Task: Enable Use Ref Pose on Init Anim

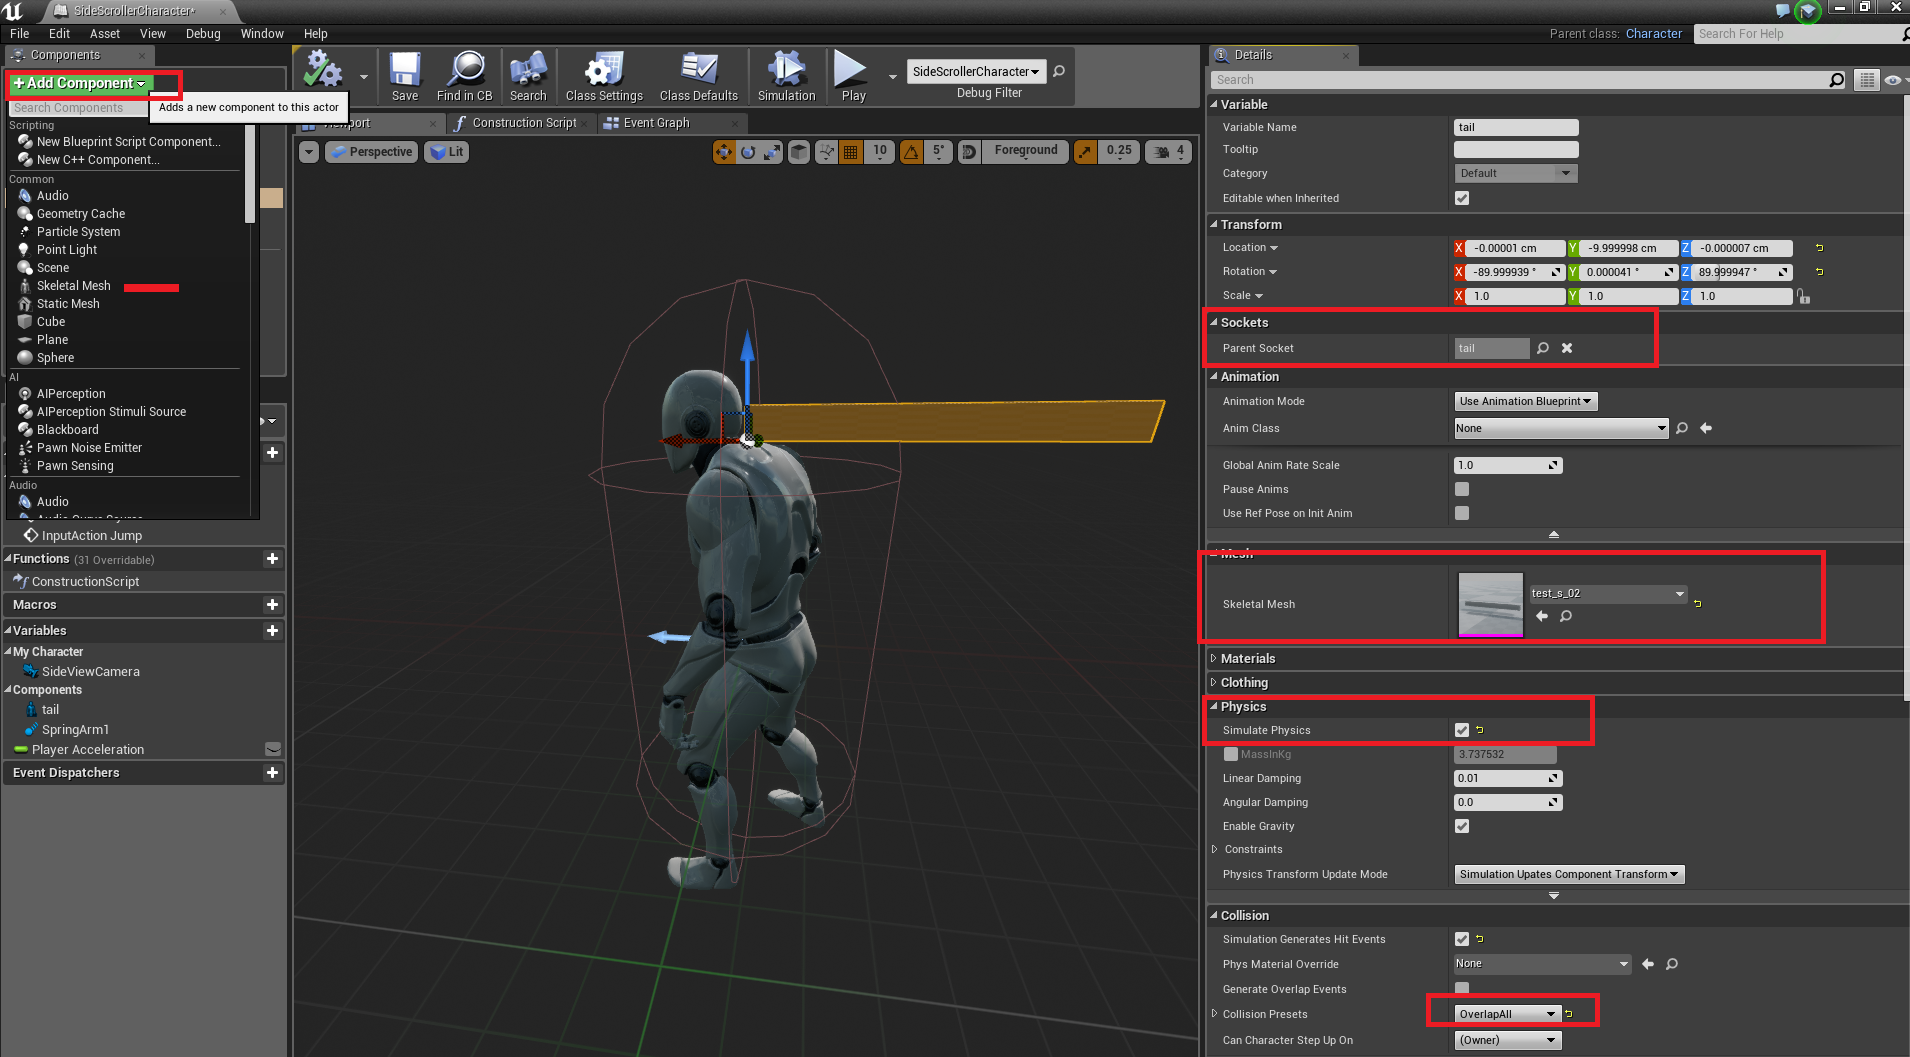Action: [1462, 513]
